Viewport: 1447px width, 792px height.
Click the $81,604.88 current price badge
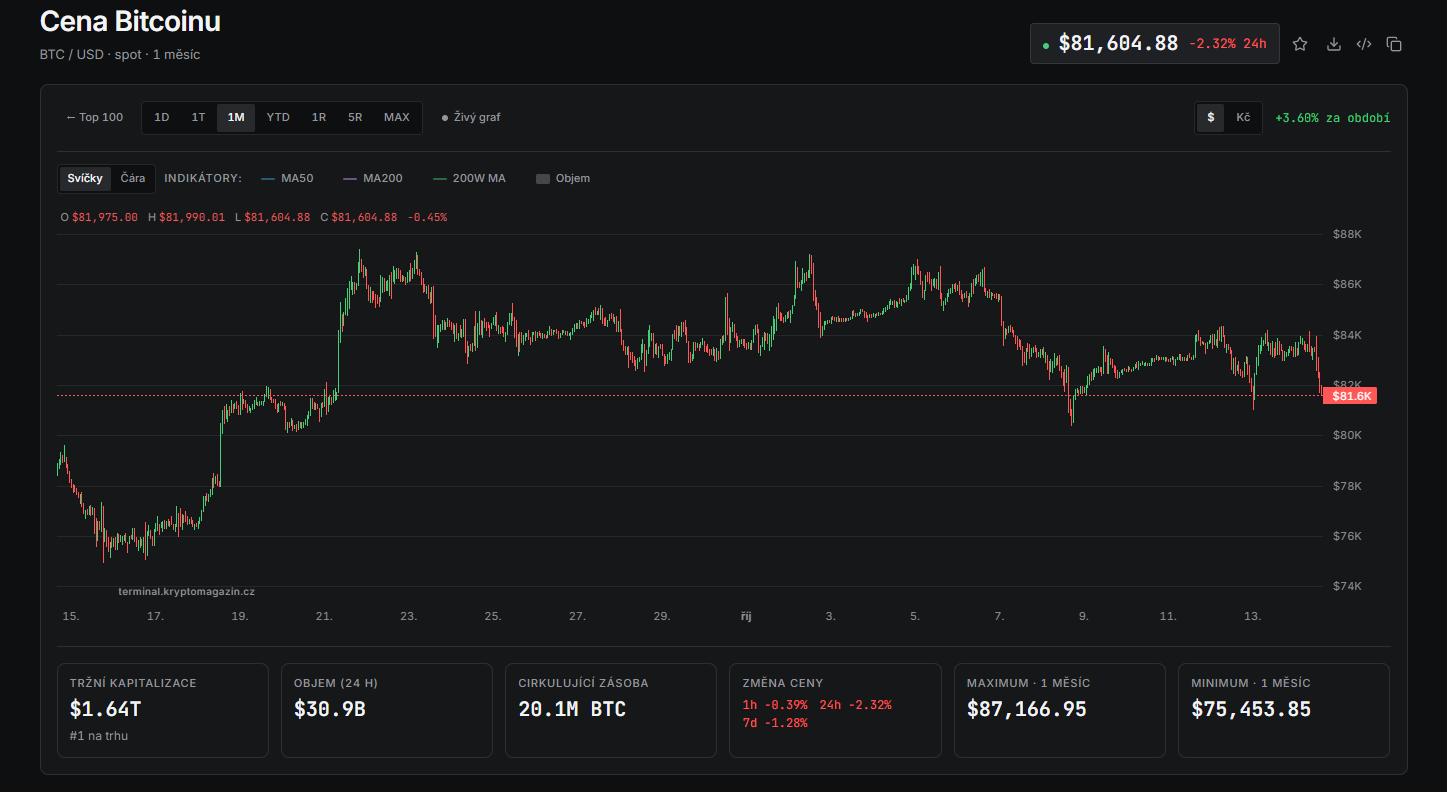pyautogui.click(x=1154, y=44)
